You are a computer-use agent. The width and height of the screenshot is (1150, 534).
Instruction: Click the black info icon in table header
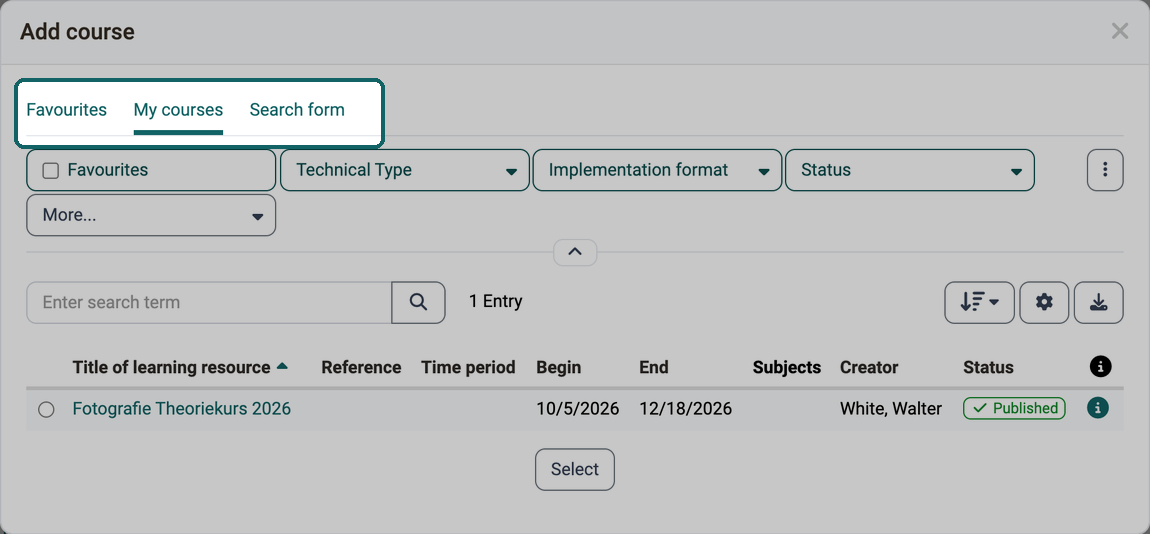pos(1100,367)
